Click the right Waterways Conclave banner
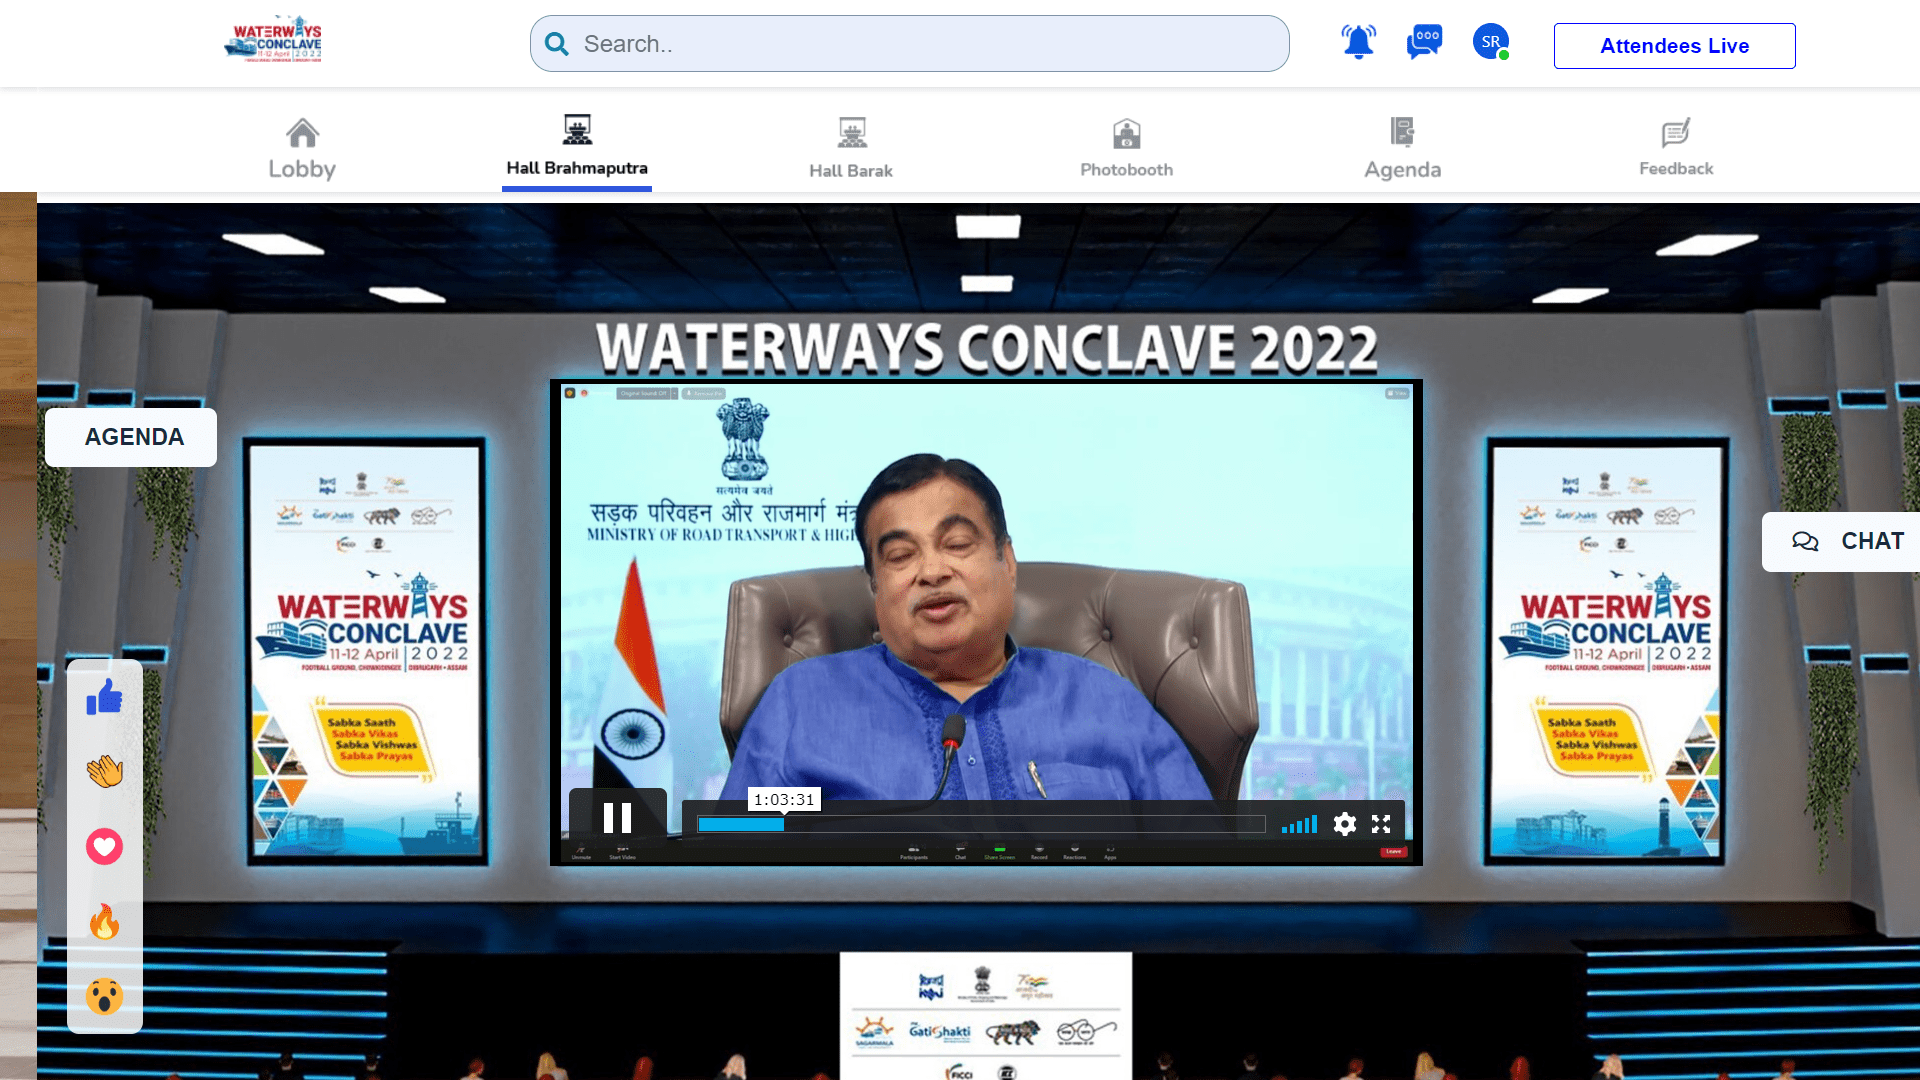 1607,650
